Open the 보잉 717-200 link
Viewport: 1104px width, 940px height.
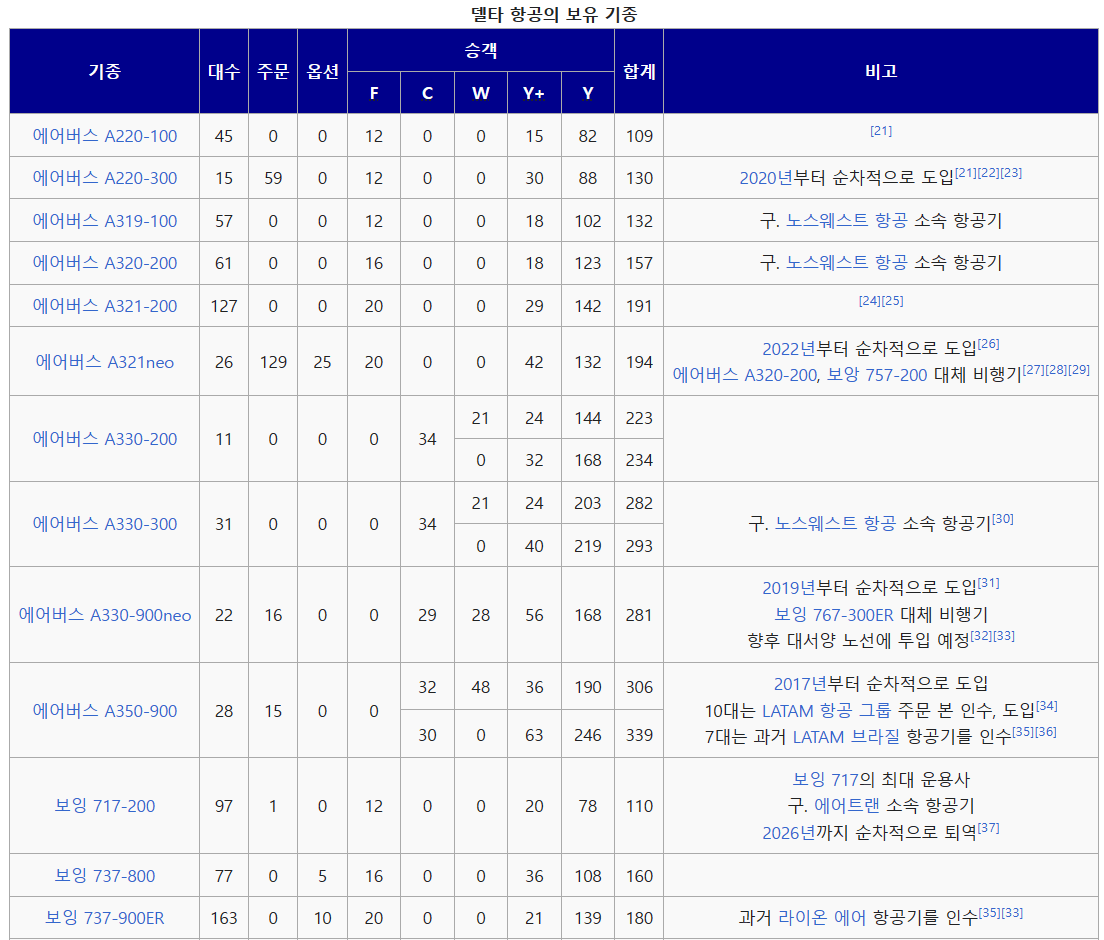(105, 806)
